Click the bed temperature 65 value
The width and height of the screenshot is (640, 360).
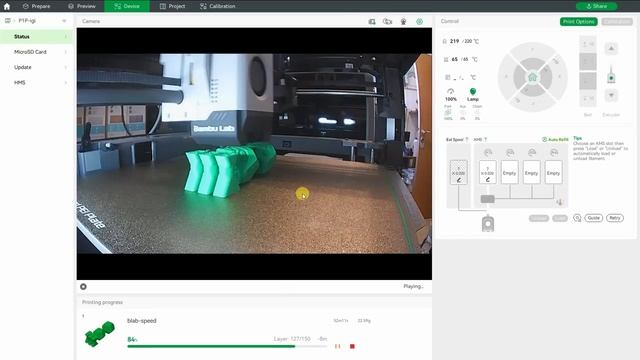pyautogui.click(x=454, y=59)
